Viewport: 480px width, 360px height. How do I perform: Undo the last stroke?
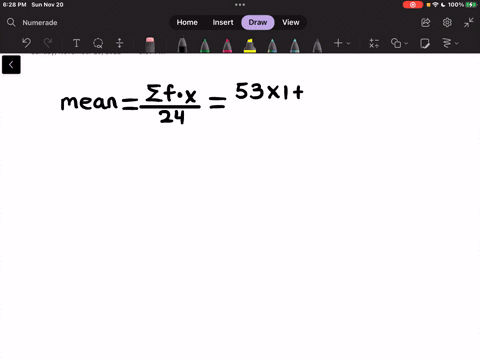tap(26, 43)
